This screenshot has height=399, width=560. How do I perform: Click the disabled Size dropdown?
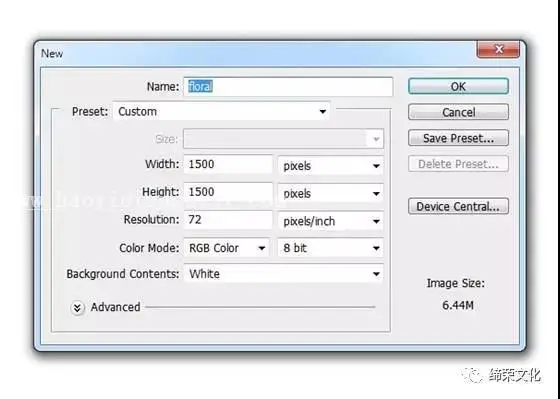(284, 139)
